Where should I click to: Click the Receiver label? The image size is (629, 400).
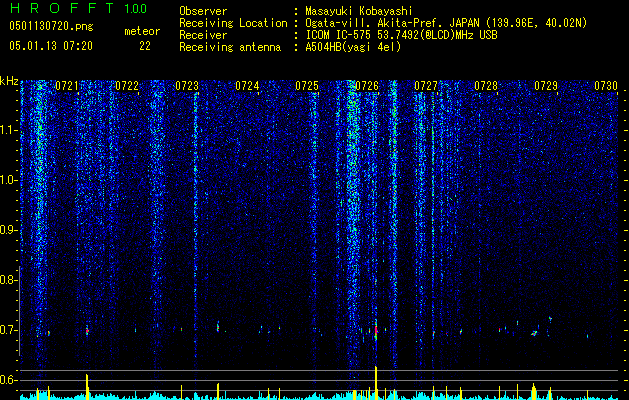(x=203, y=35)
